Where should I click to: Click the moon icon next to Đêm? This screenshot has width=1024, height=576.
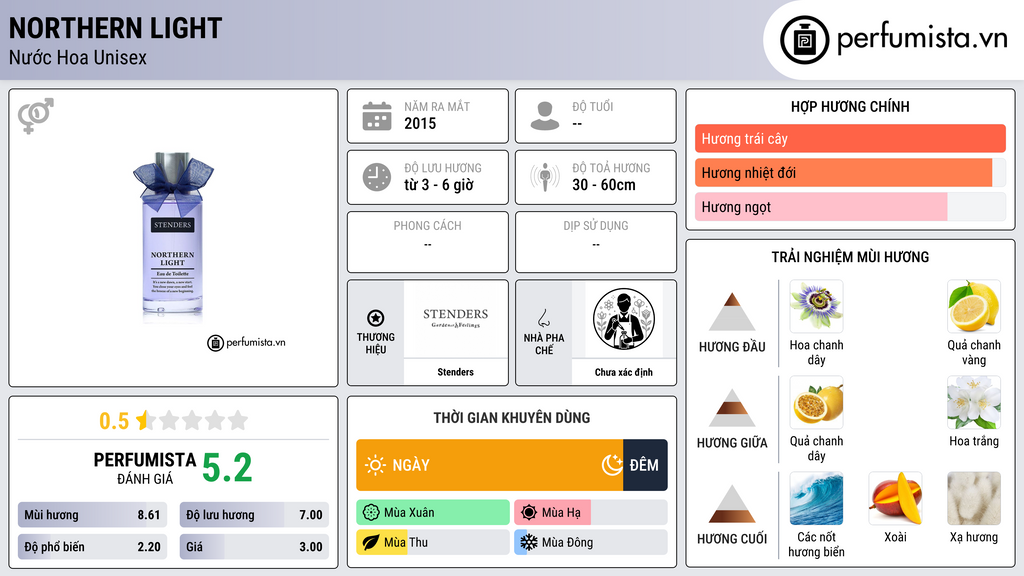tap(612, 465)
